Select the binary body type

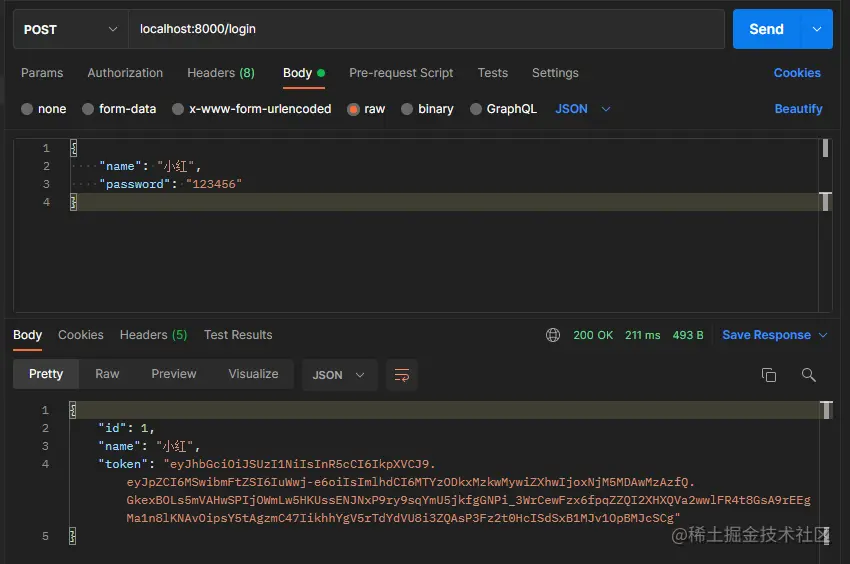click(407, 109)
